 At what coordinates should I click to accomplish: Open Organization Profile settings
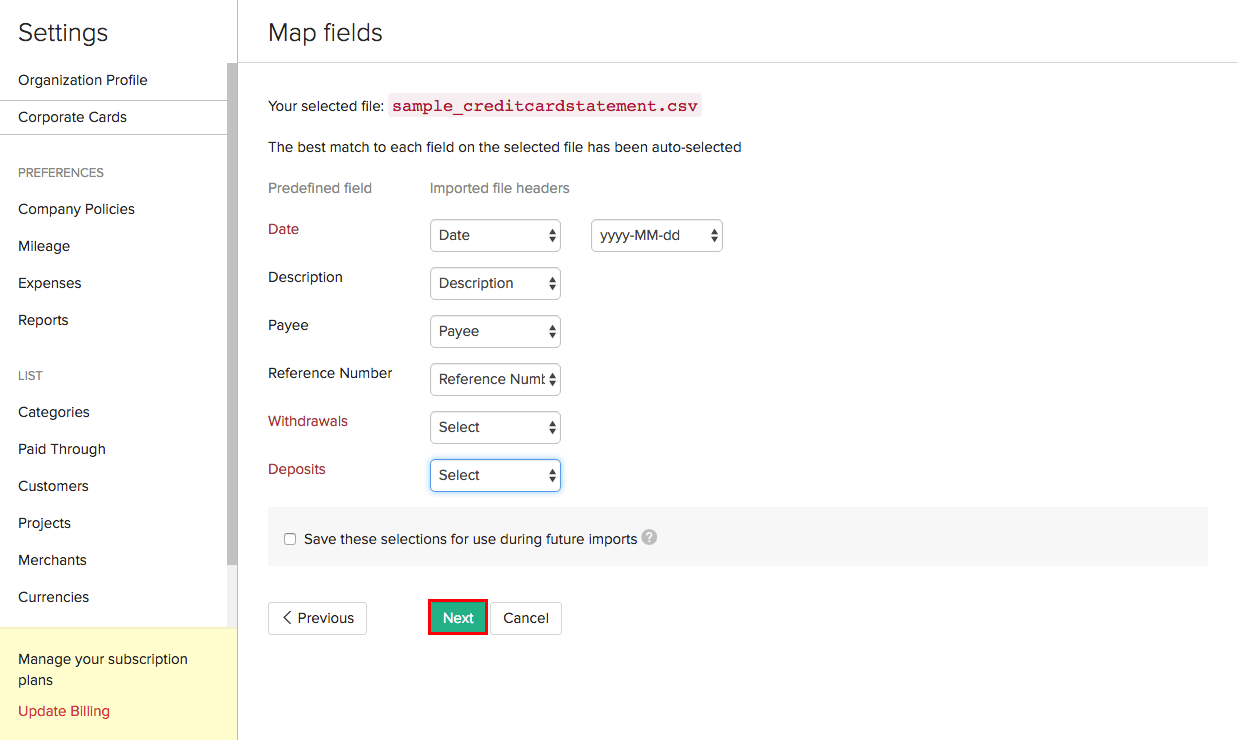click(x=83, y=80)
